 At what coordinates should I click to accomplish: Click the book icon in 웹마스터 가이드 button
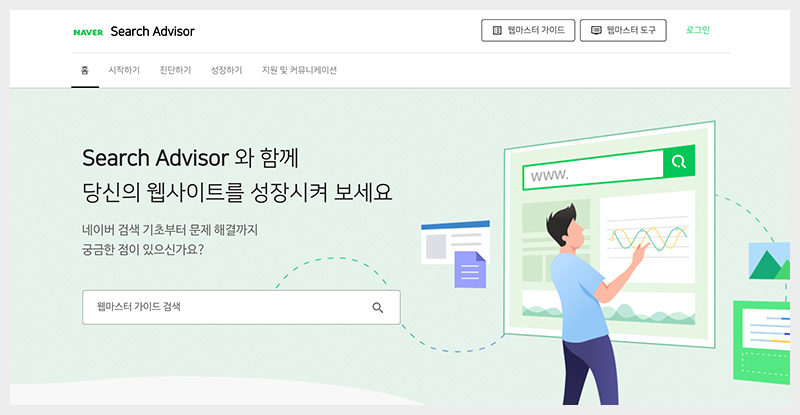click(x=497, y=31)
